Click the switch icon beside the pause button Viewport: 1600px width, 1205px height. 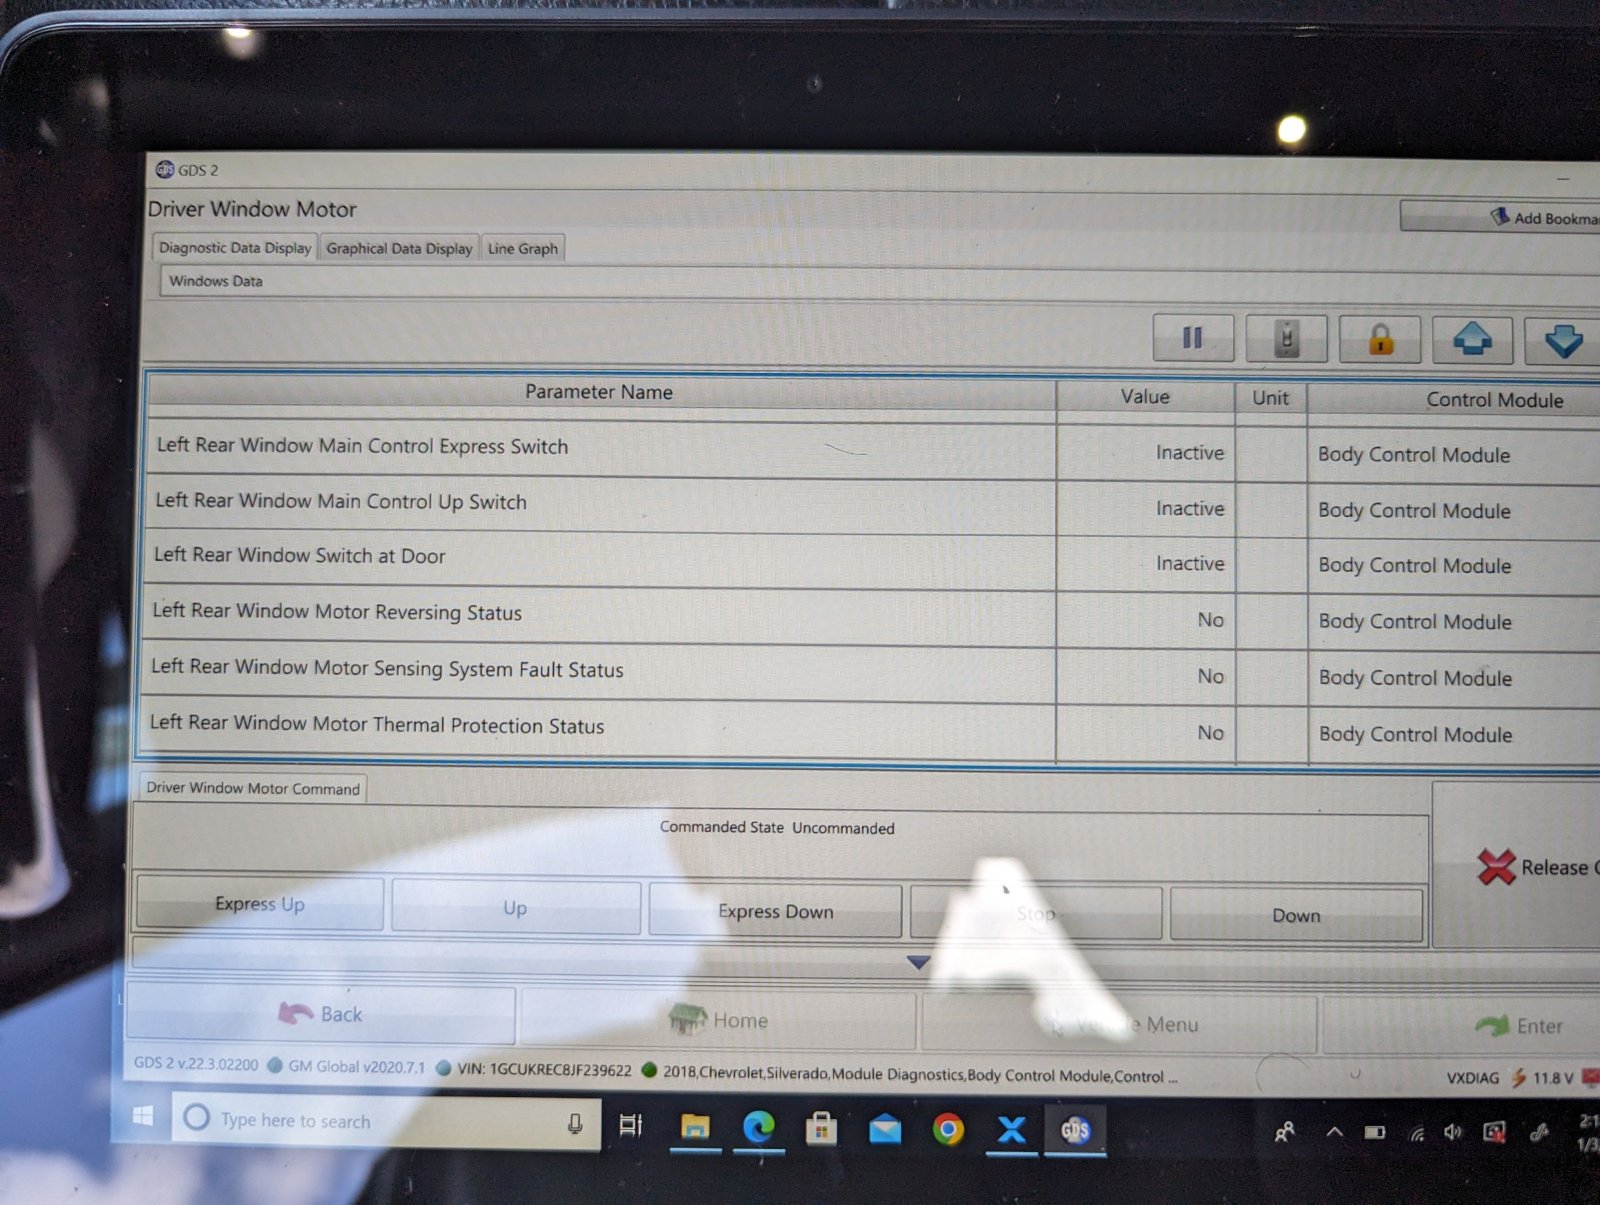(1287, 339)
